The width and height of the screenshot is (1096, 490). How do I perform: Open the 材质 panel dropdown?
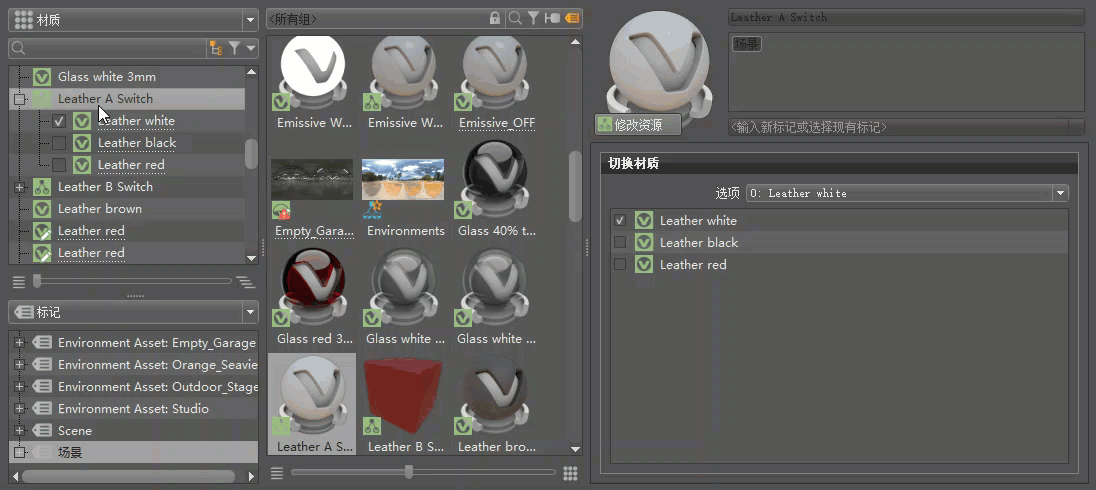coord(251,20)
